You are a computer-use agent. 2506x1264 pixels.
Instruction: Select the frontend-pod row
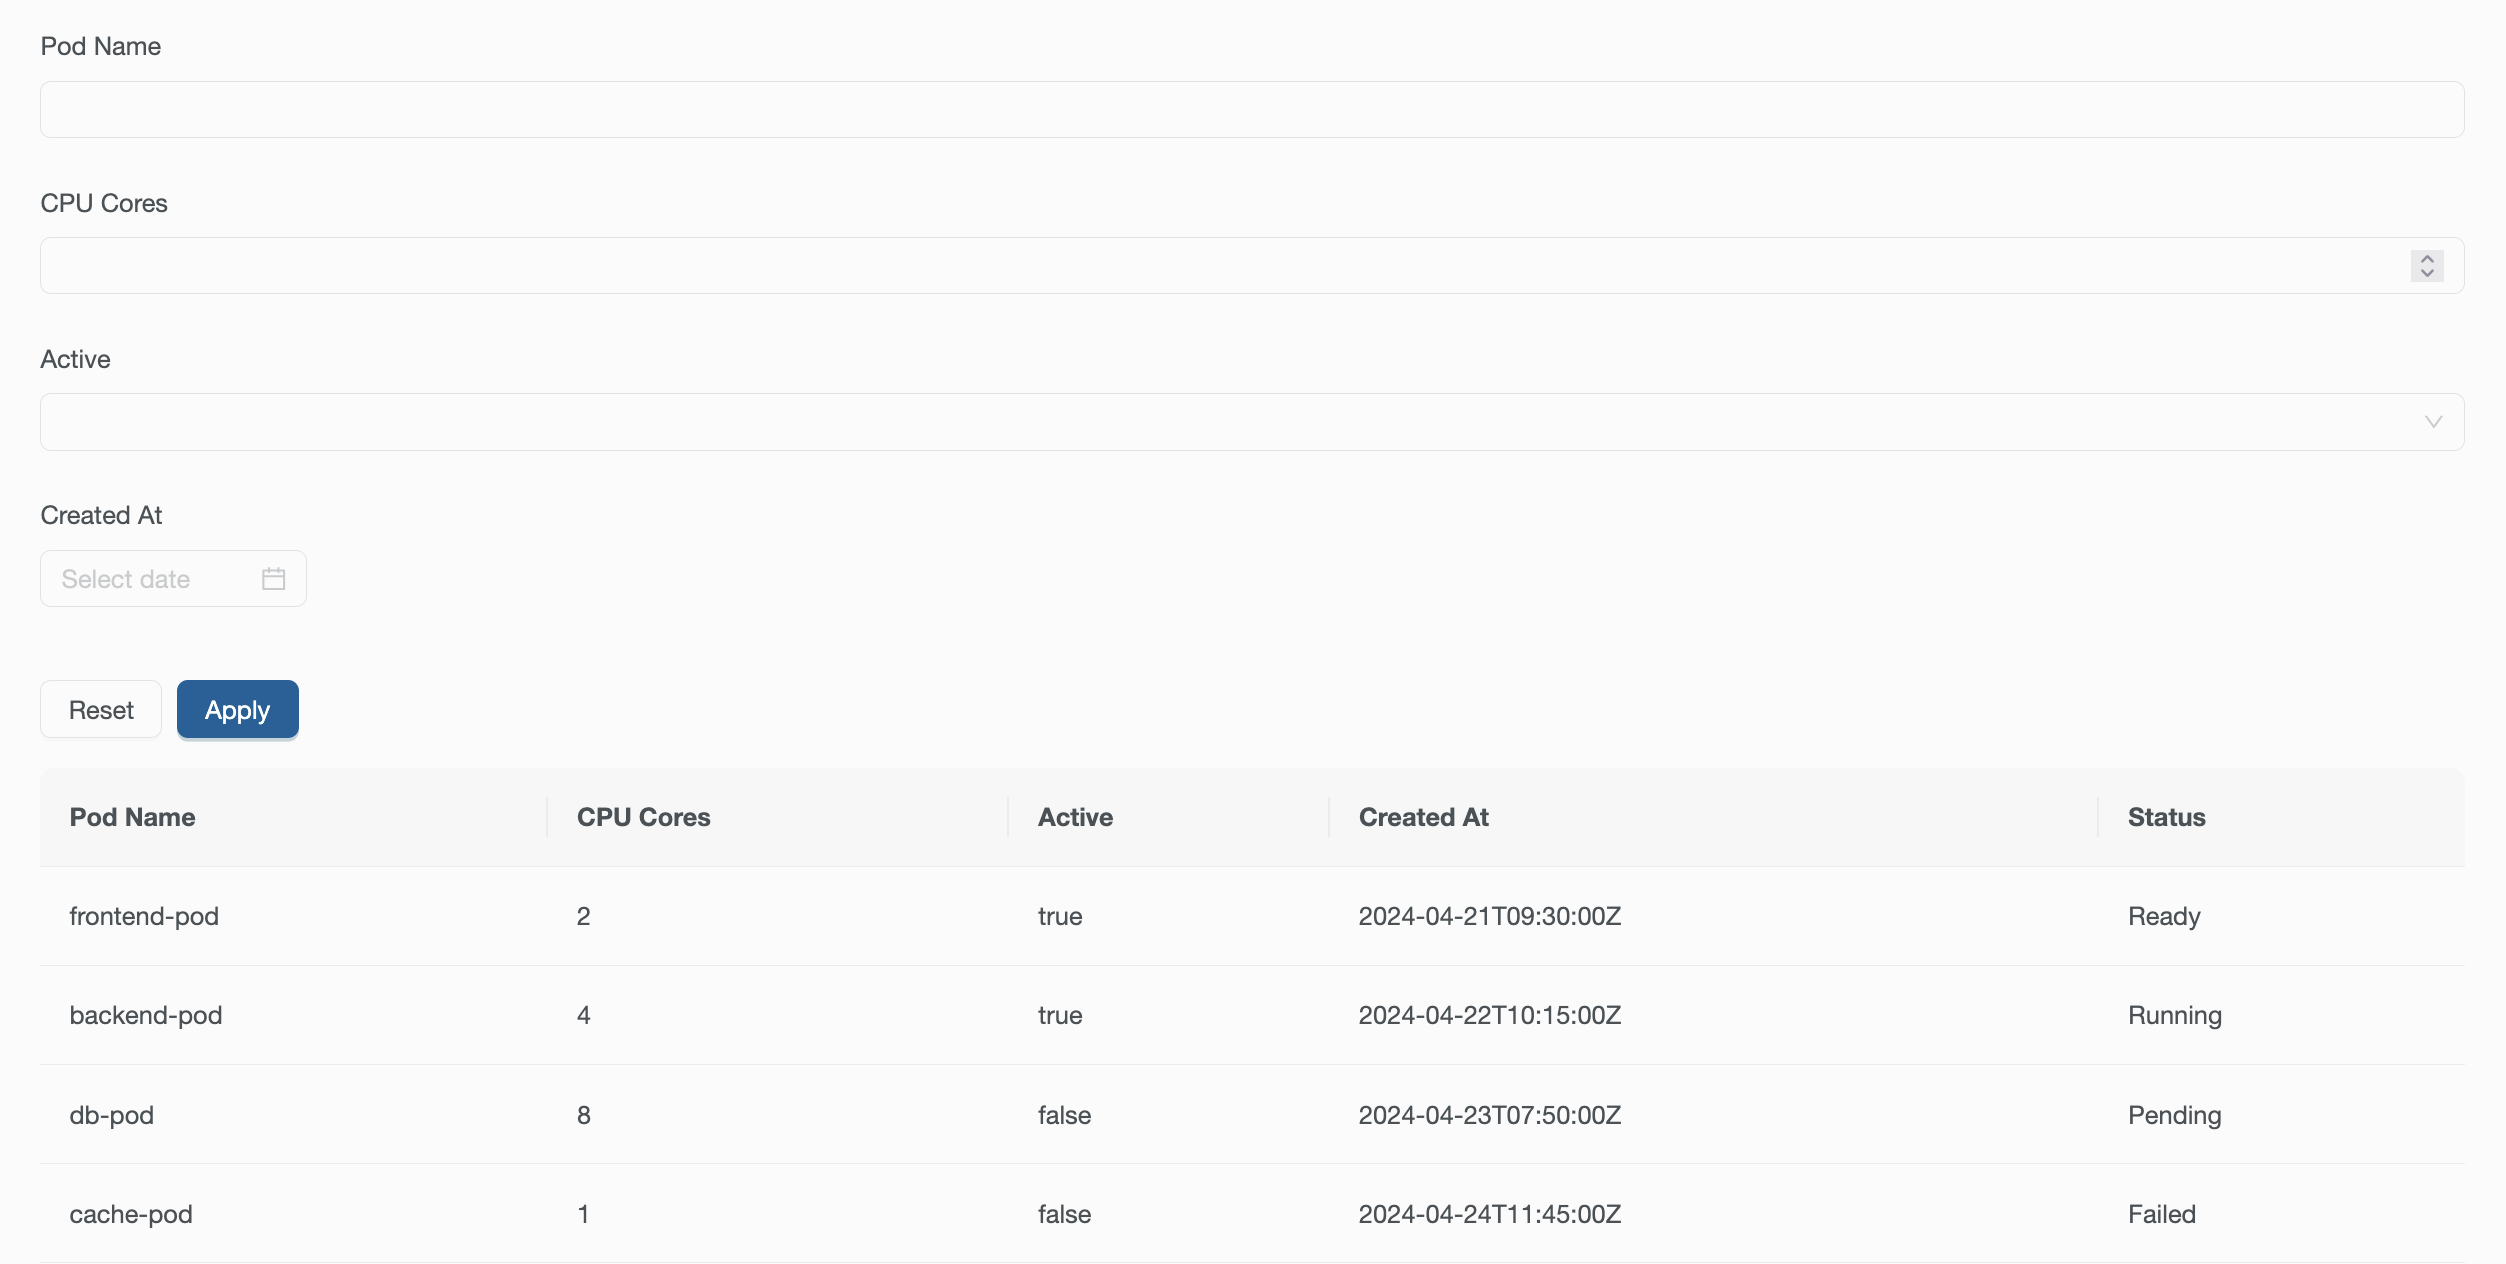click(144, 916)
